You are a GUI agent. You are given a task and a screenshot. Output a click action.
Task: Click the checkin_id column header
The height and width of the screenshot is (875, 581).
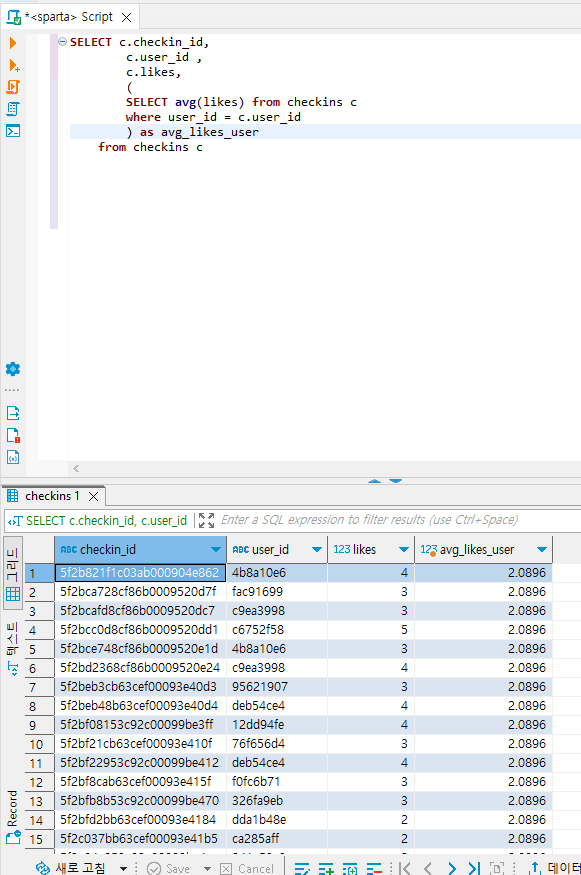click(x=140, y=550)
